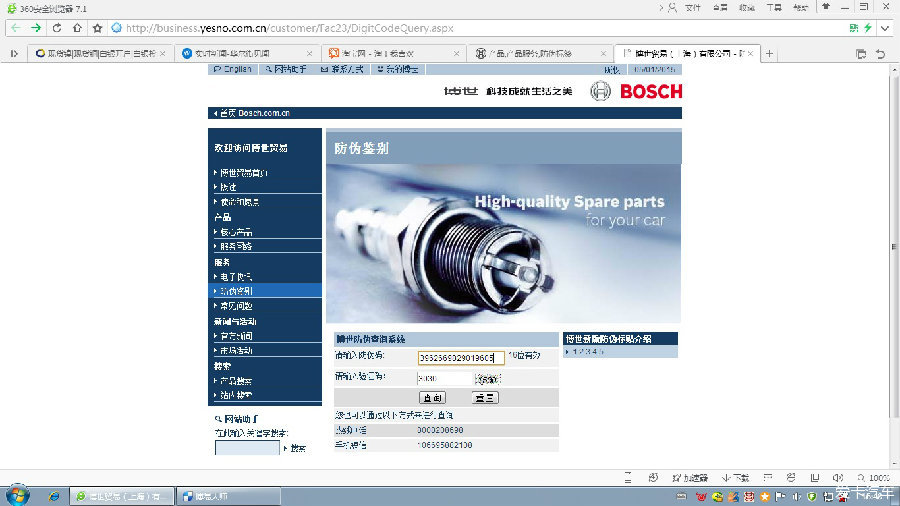
Task: Launch Internet Explorer from taskbar
Action: tap(53, 496)
